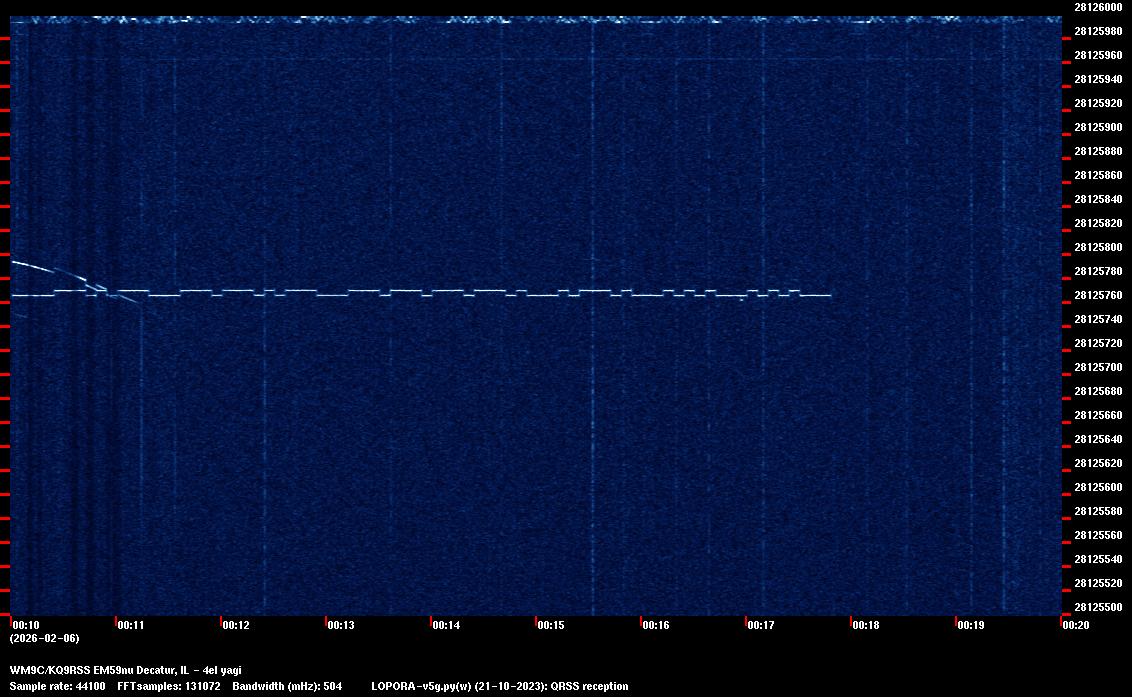Image resolution: width=1132 pixels, height=697 pixels.
Task: Select the 28125900 frequency scale value
Action: [1097, 127]
